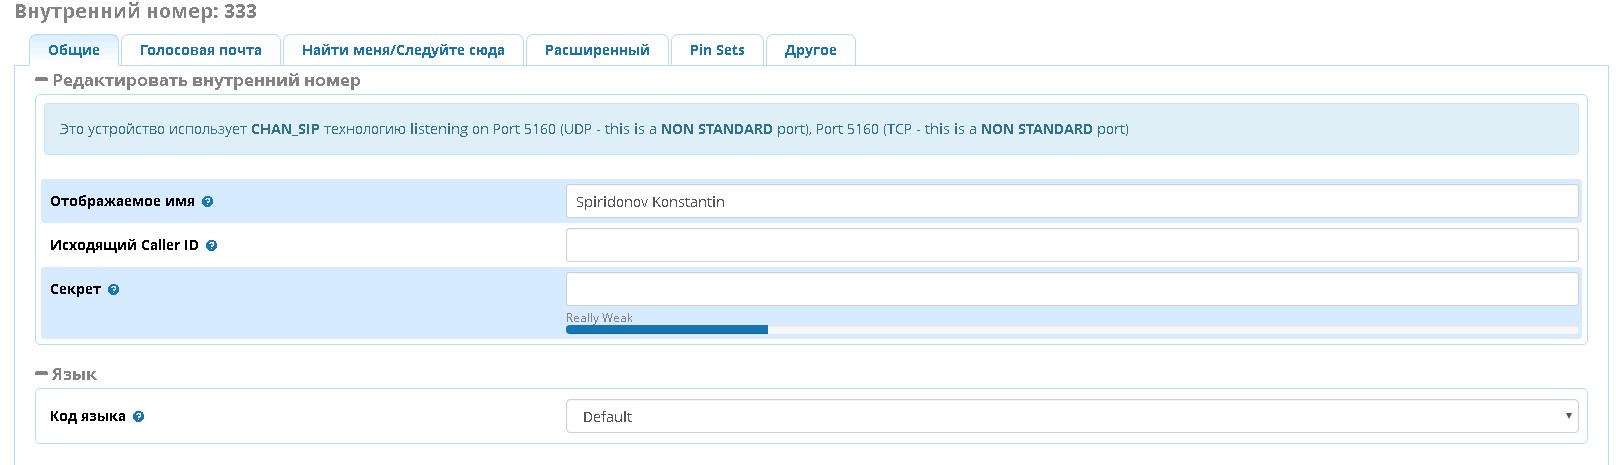Open help icon beside Отображаемое имя
Viewport: 1623px width, 465px height.
(208, 201)
